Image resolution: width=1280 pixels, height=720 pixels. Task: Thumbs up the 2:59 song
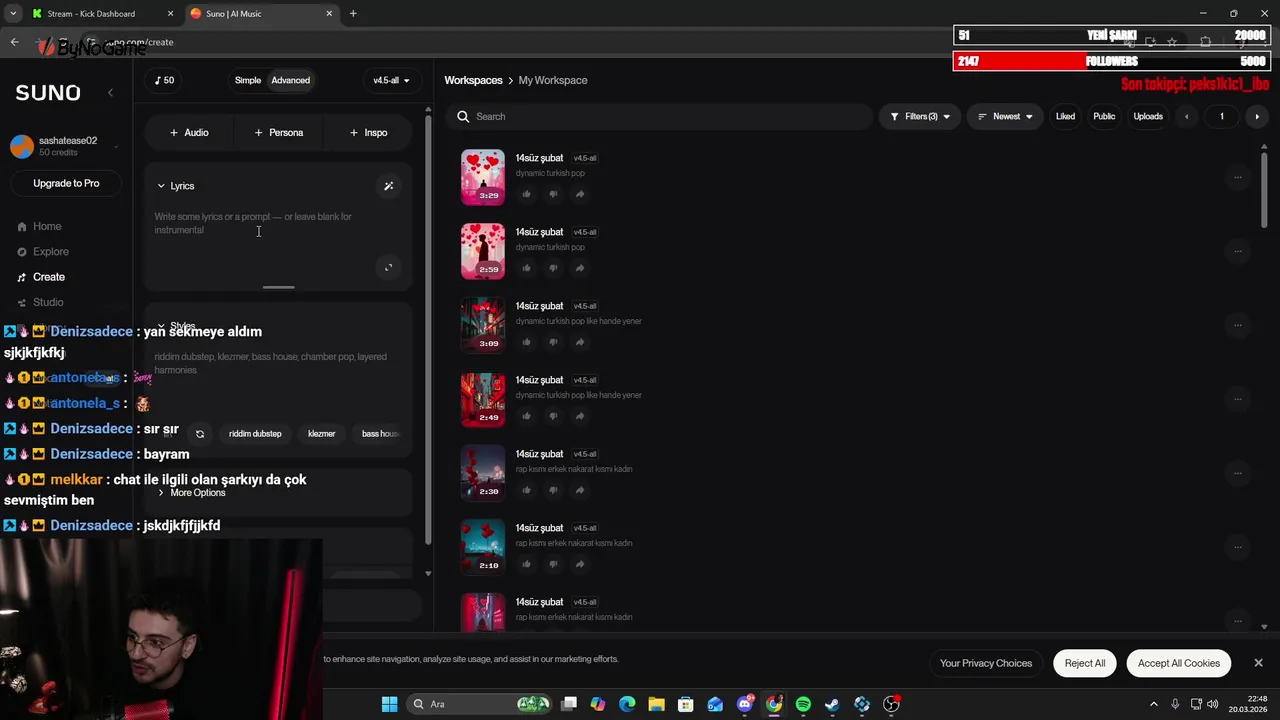tap(527, 268)
